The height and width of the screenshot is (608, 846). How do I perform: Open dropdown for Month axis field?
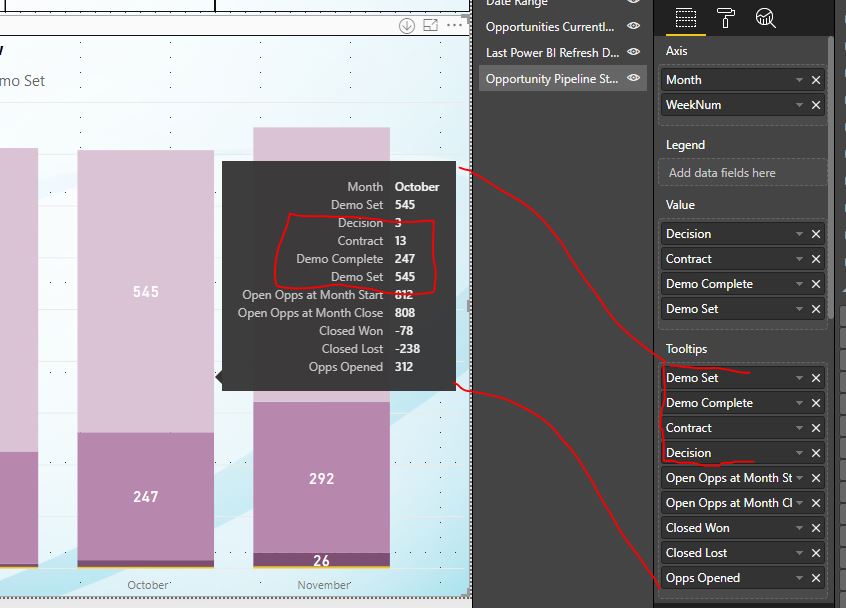[x=799, y=80]
